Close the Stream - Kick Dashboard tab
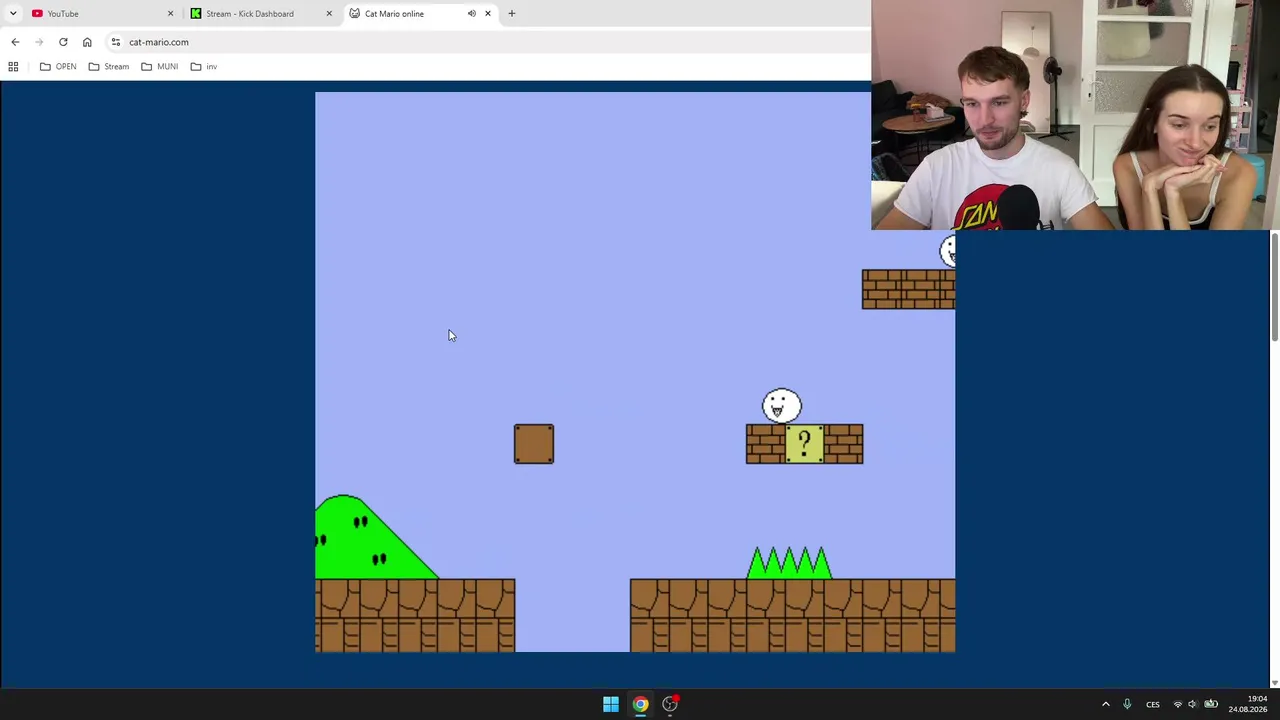This screenshot has width=1280, height=720. pyautogui.click(x=329, y=14)
